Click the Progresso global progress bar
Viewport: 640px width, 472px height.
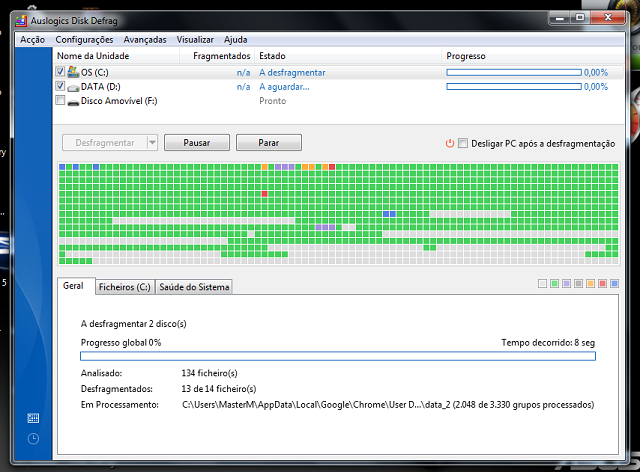tap(338, 356)
